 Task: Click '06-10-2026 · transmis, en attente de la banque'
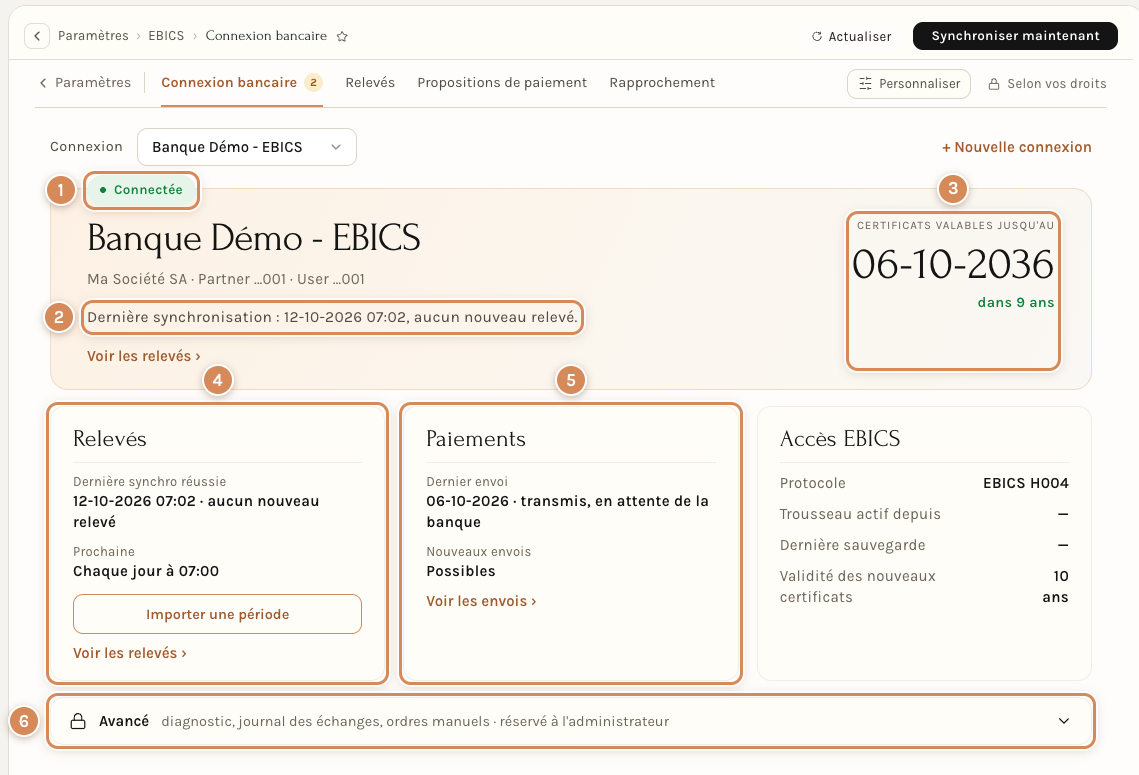click(x=567, y=511)
